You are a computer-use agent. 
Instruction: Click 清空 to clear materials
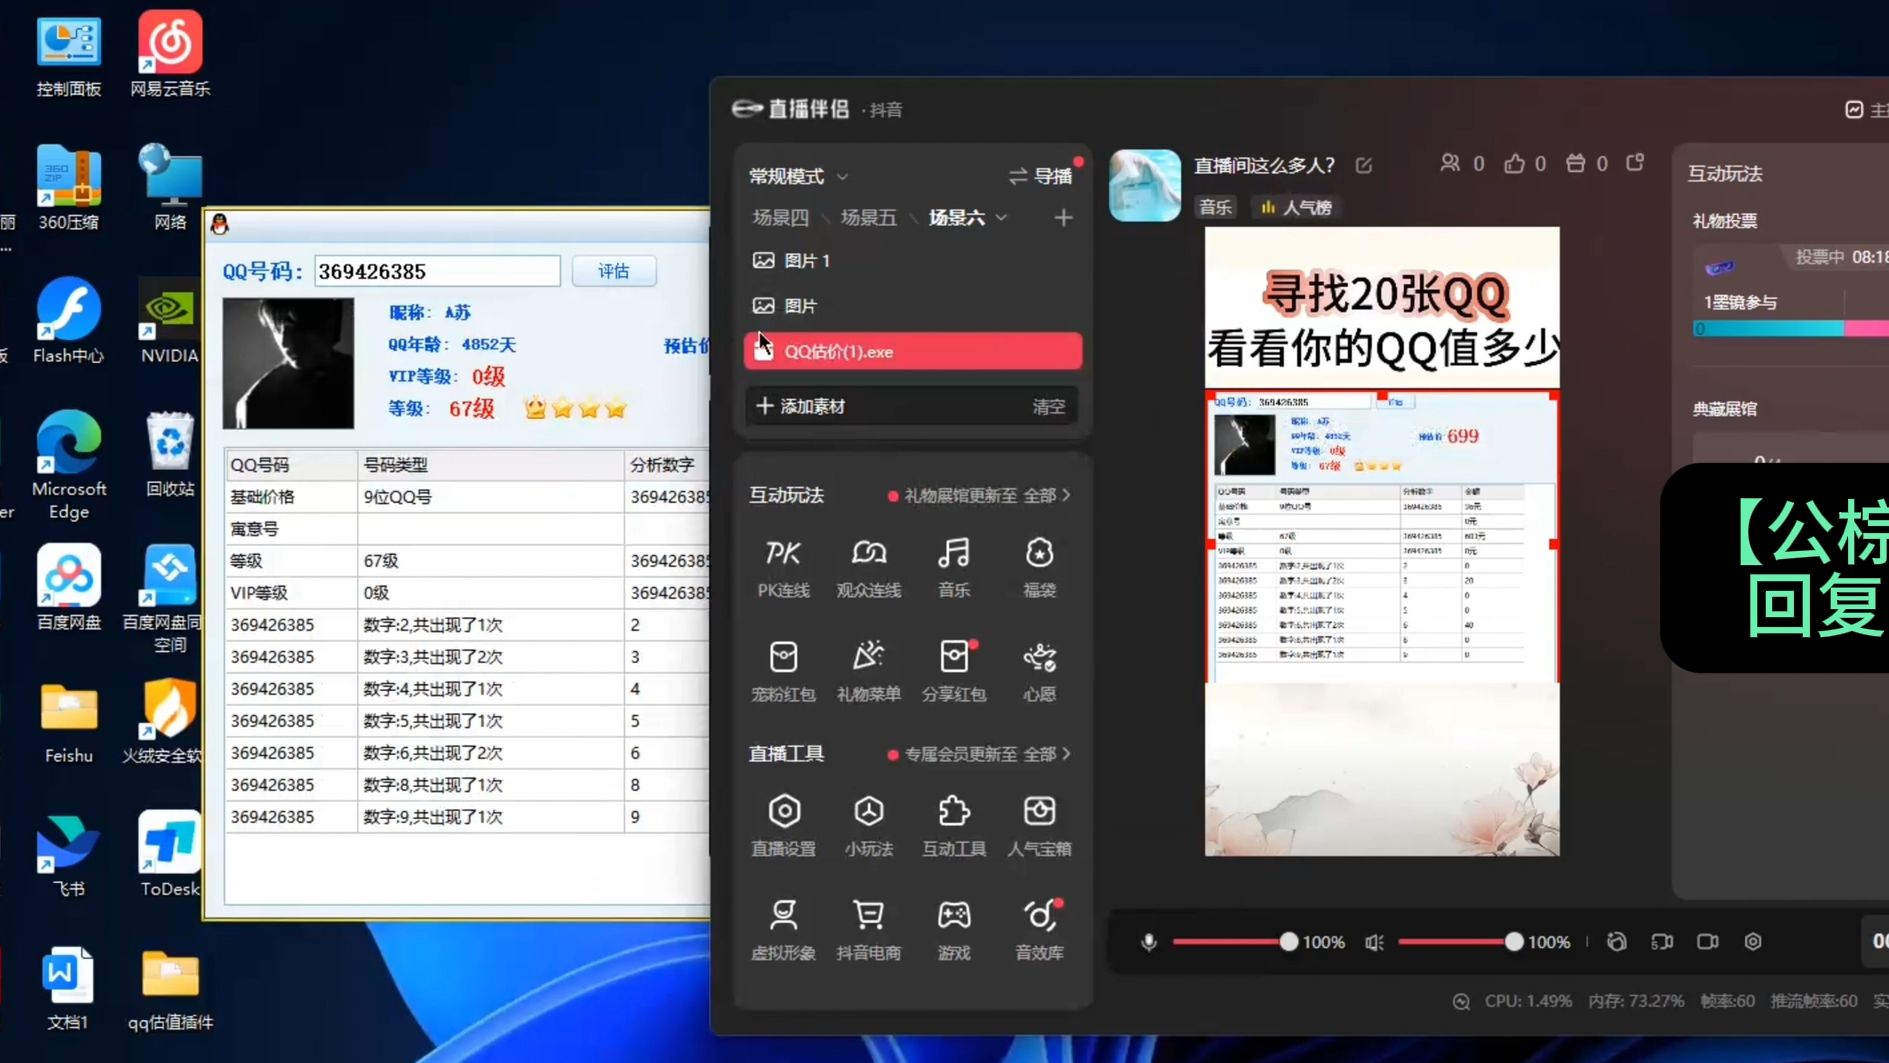[x=1049, y=407]
